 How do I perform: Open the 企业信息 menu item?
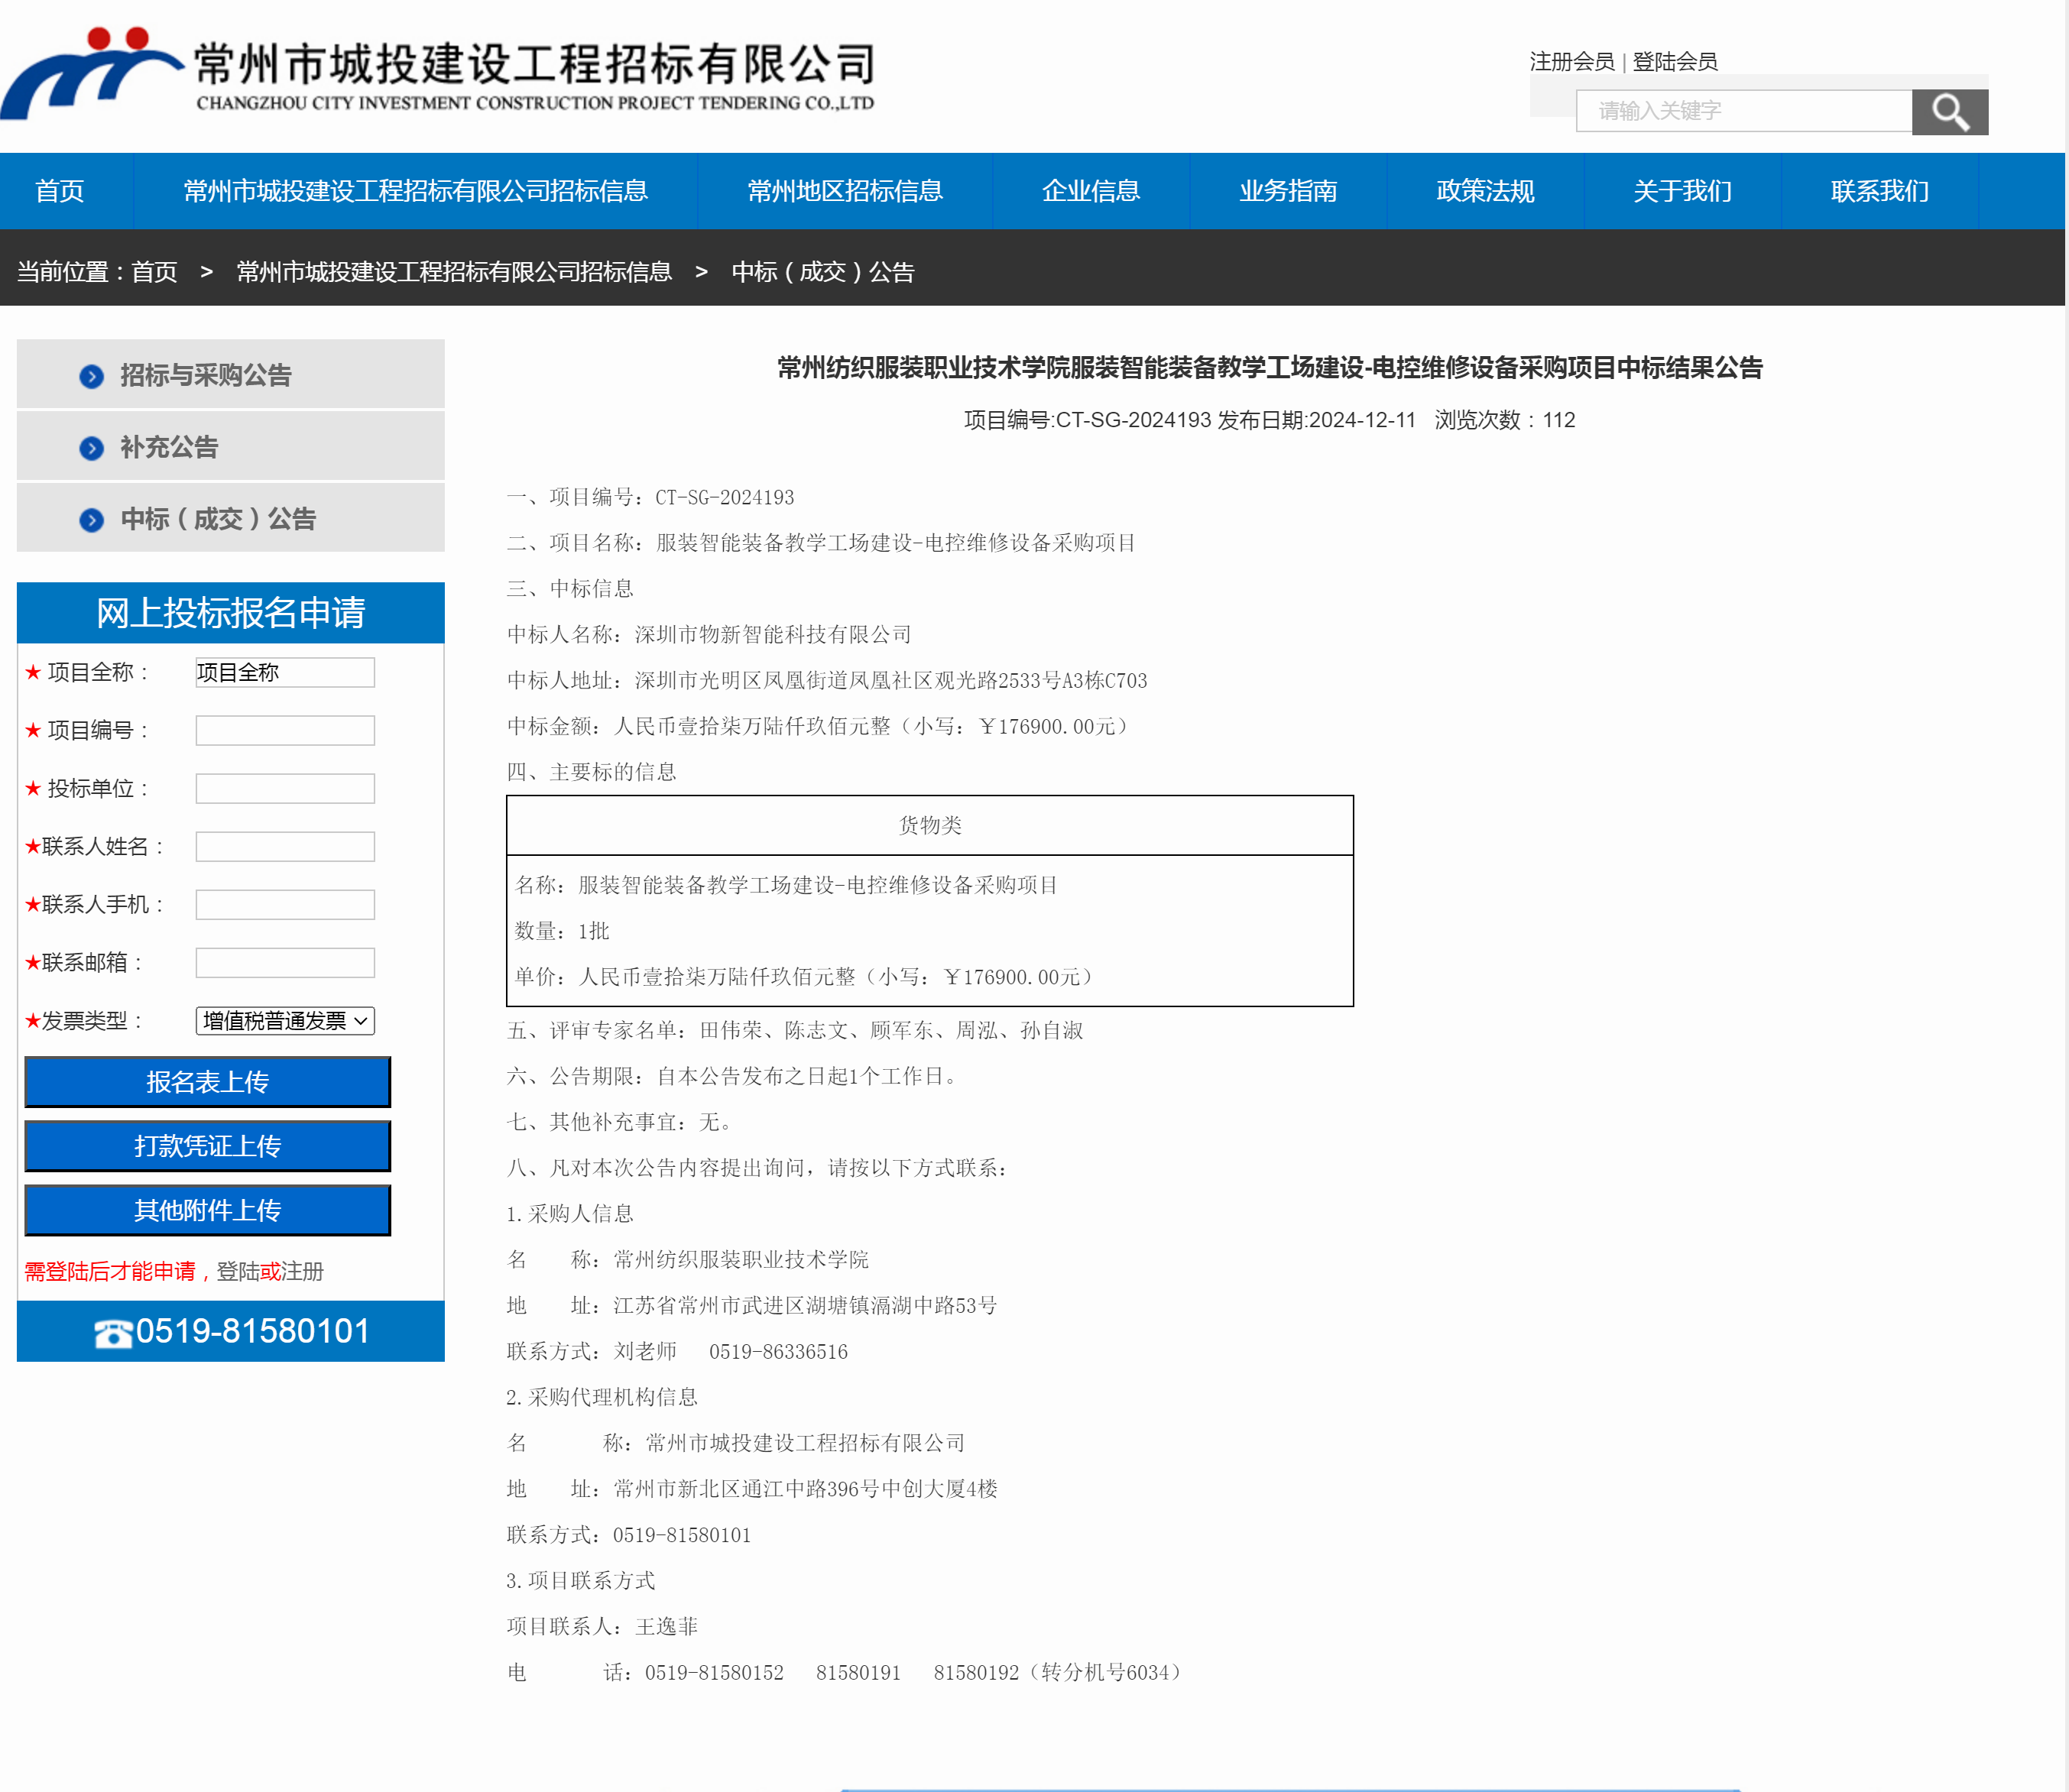click(1090, 191)
